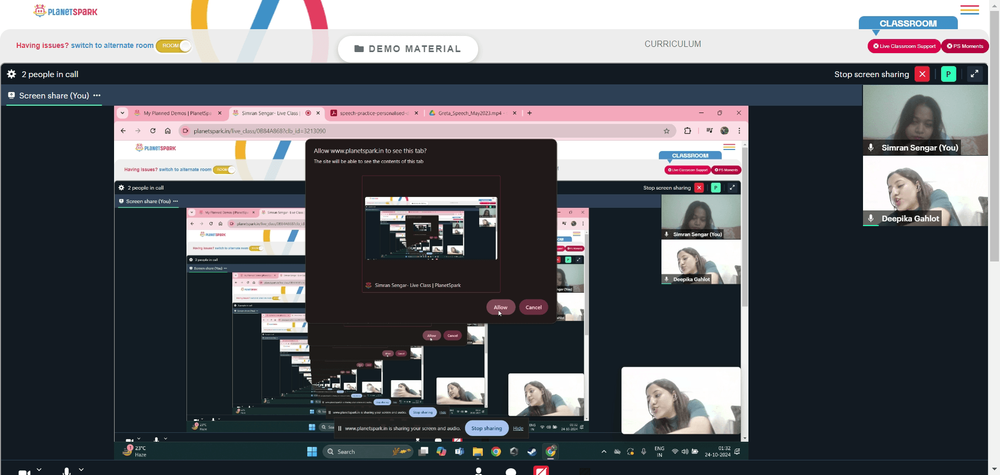
Task: Click mic icon on Deepika Gahlot tile
Action: (871, 218)
